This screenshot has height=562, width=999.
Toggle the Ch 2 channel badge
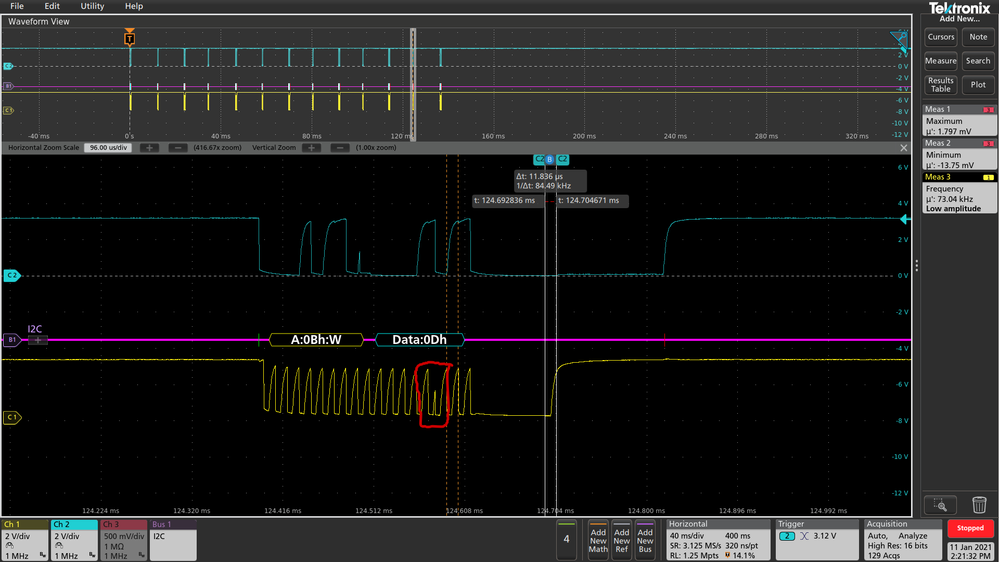pos(74,539)
